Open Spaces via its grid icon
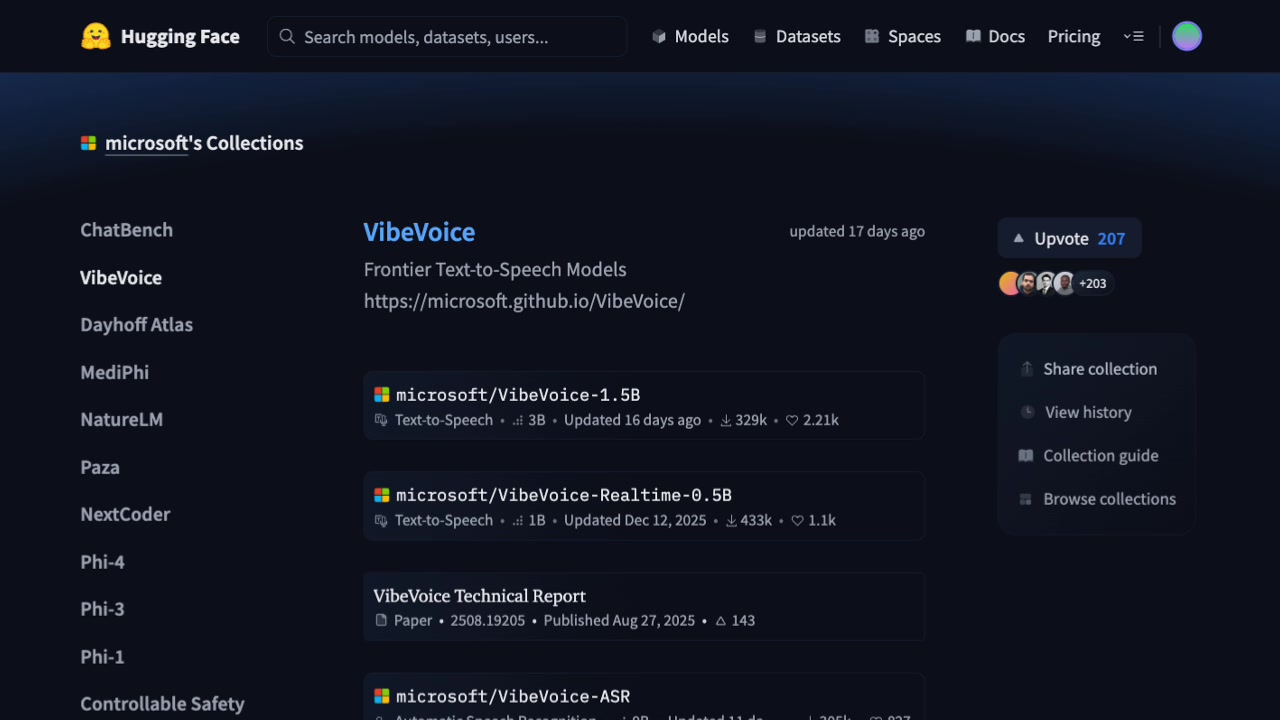This screenshot has width=1280, height=720. coord(874,36)
